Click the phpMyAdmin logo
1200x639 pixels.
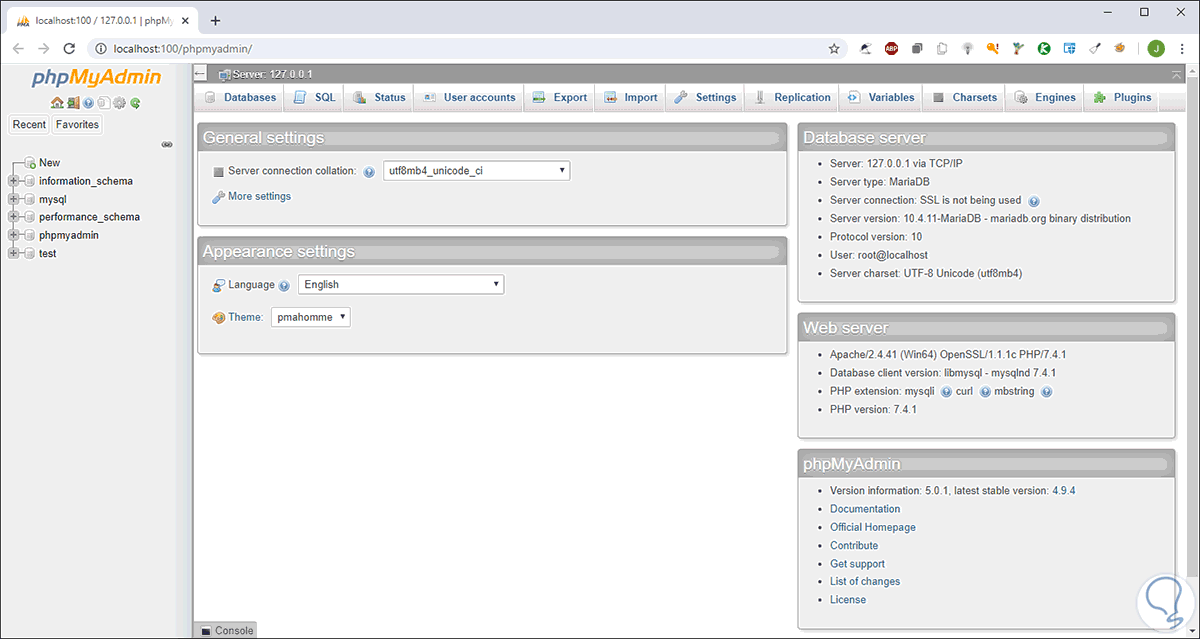click(x=96, y=78)
